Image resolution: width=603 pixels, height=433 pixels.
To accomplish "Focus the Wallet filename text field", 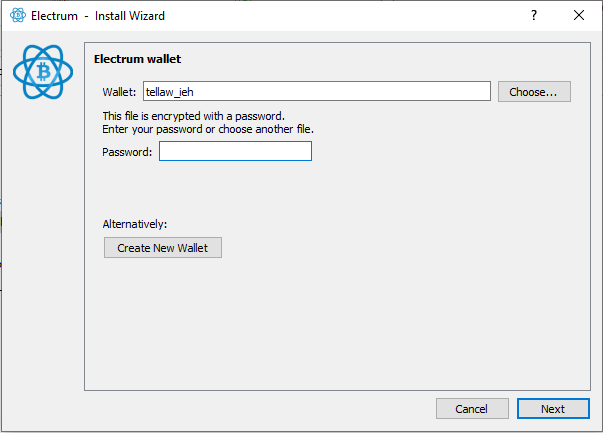I will point(317,92).
